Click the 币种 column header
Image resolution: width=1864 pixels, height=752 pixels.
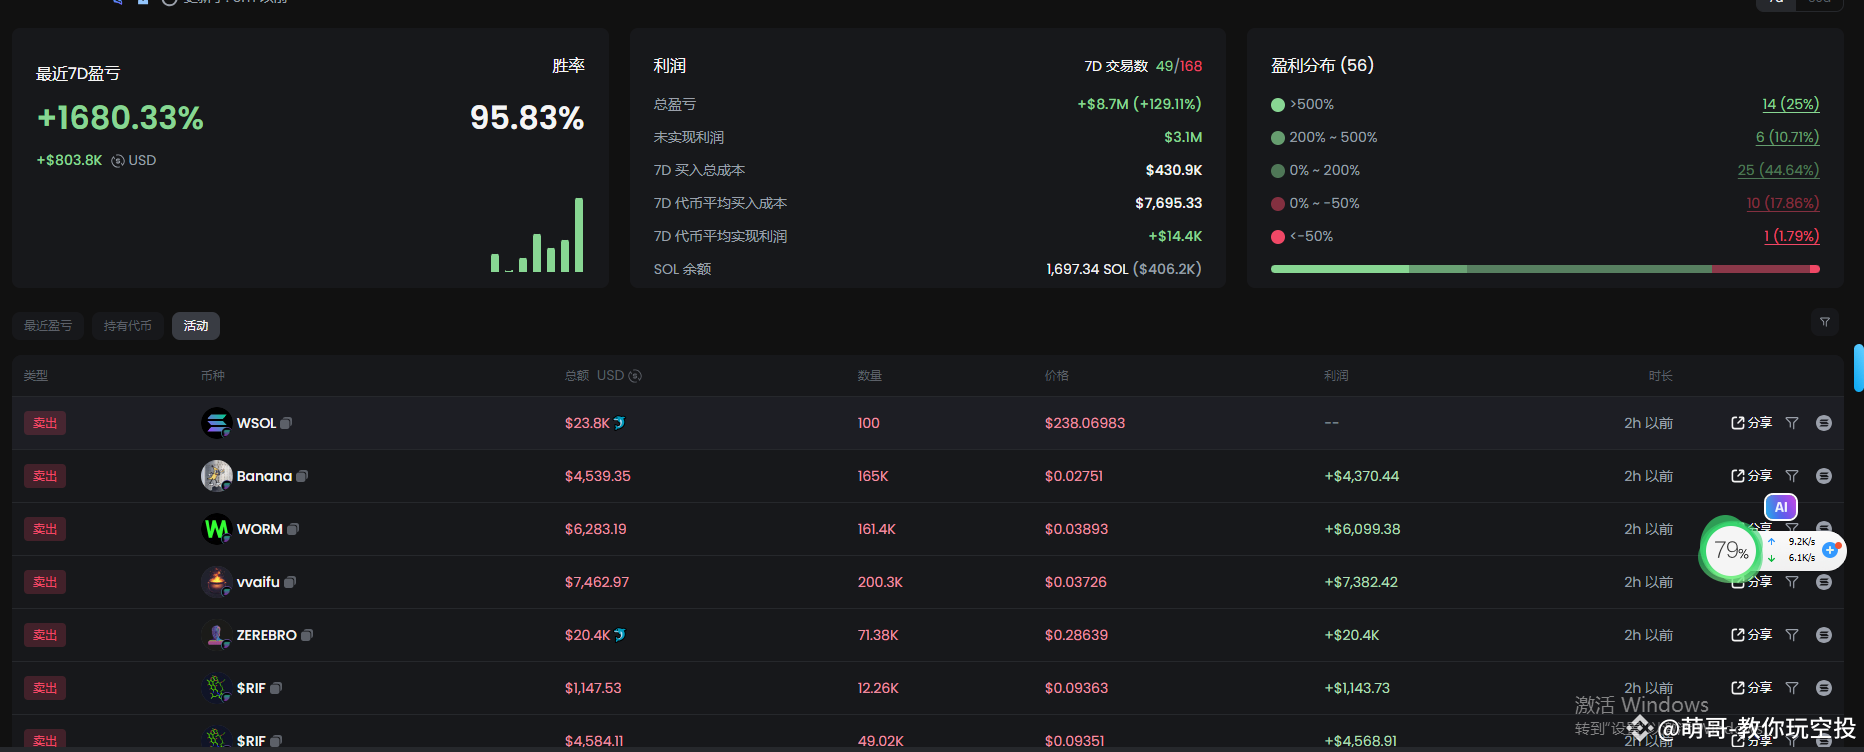point(213,376)
